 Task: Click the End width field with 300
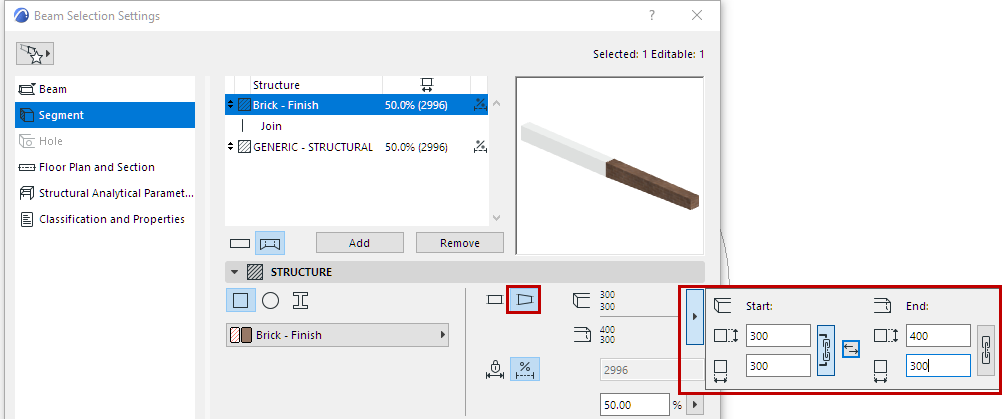tap(938, 366)
